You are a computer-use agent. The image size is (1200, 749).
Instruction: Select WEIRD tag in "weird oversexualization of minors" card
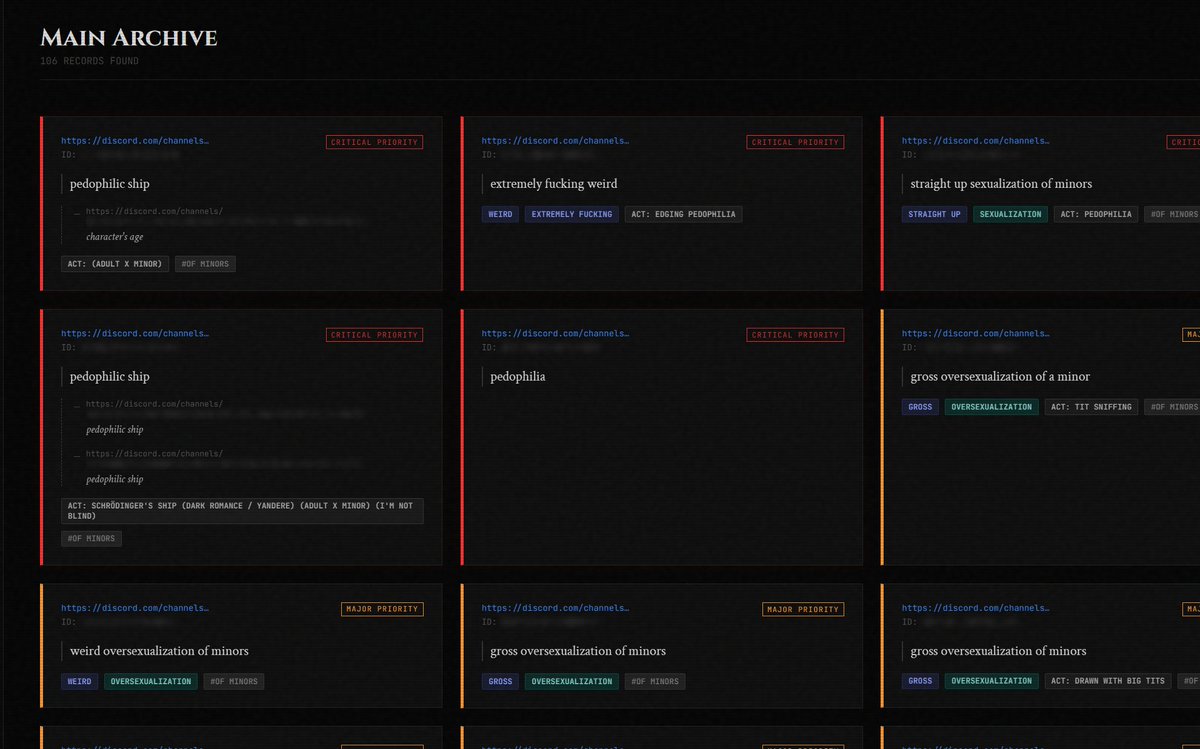(79, 681)
